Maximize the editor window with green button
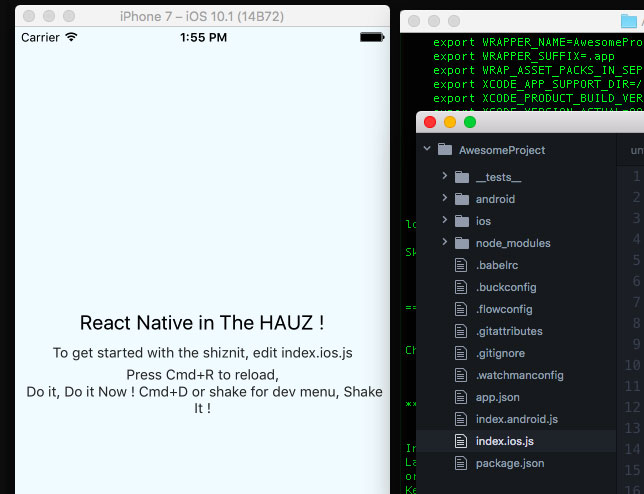Screen dimensions: 644x494 (470, 122)
